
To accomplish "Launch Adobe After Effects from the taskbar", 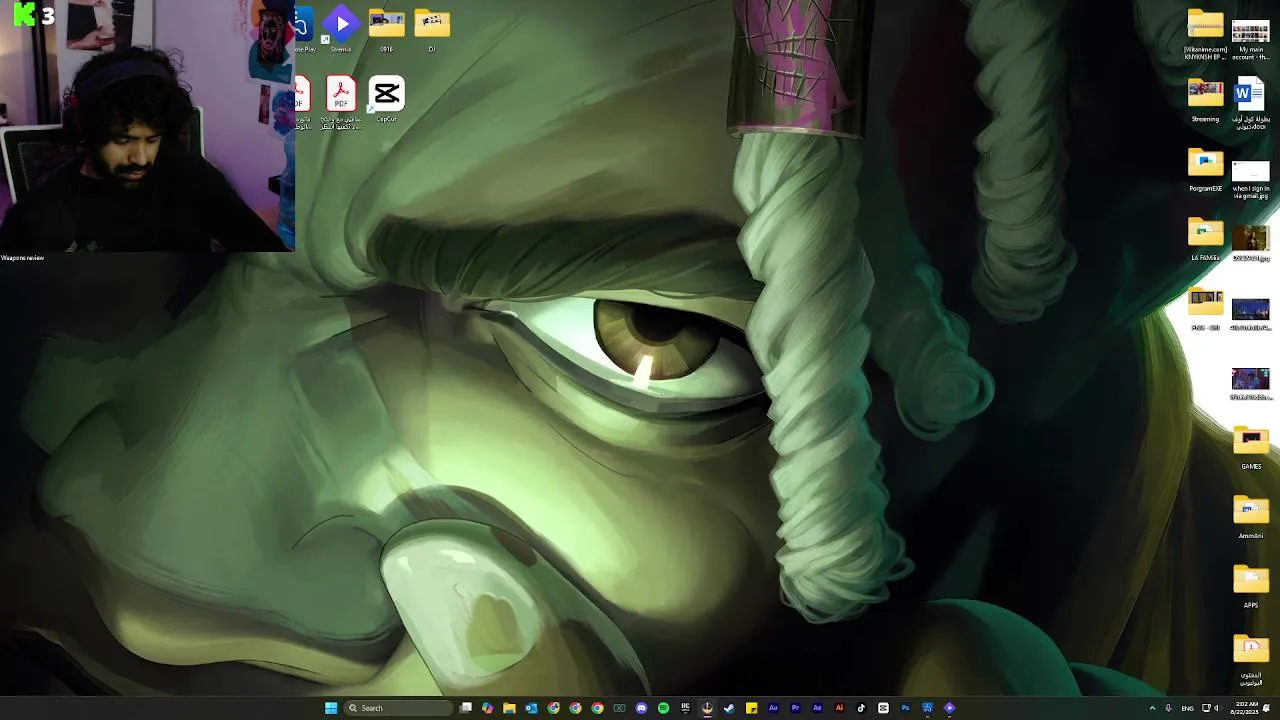I will [817, 708].
